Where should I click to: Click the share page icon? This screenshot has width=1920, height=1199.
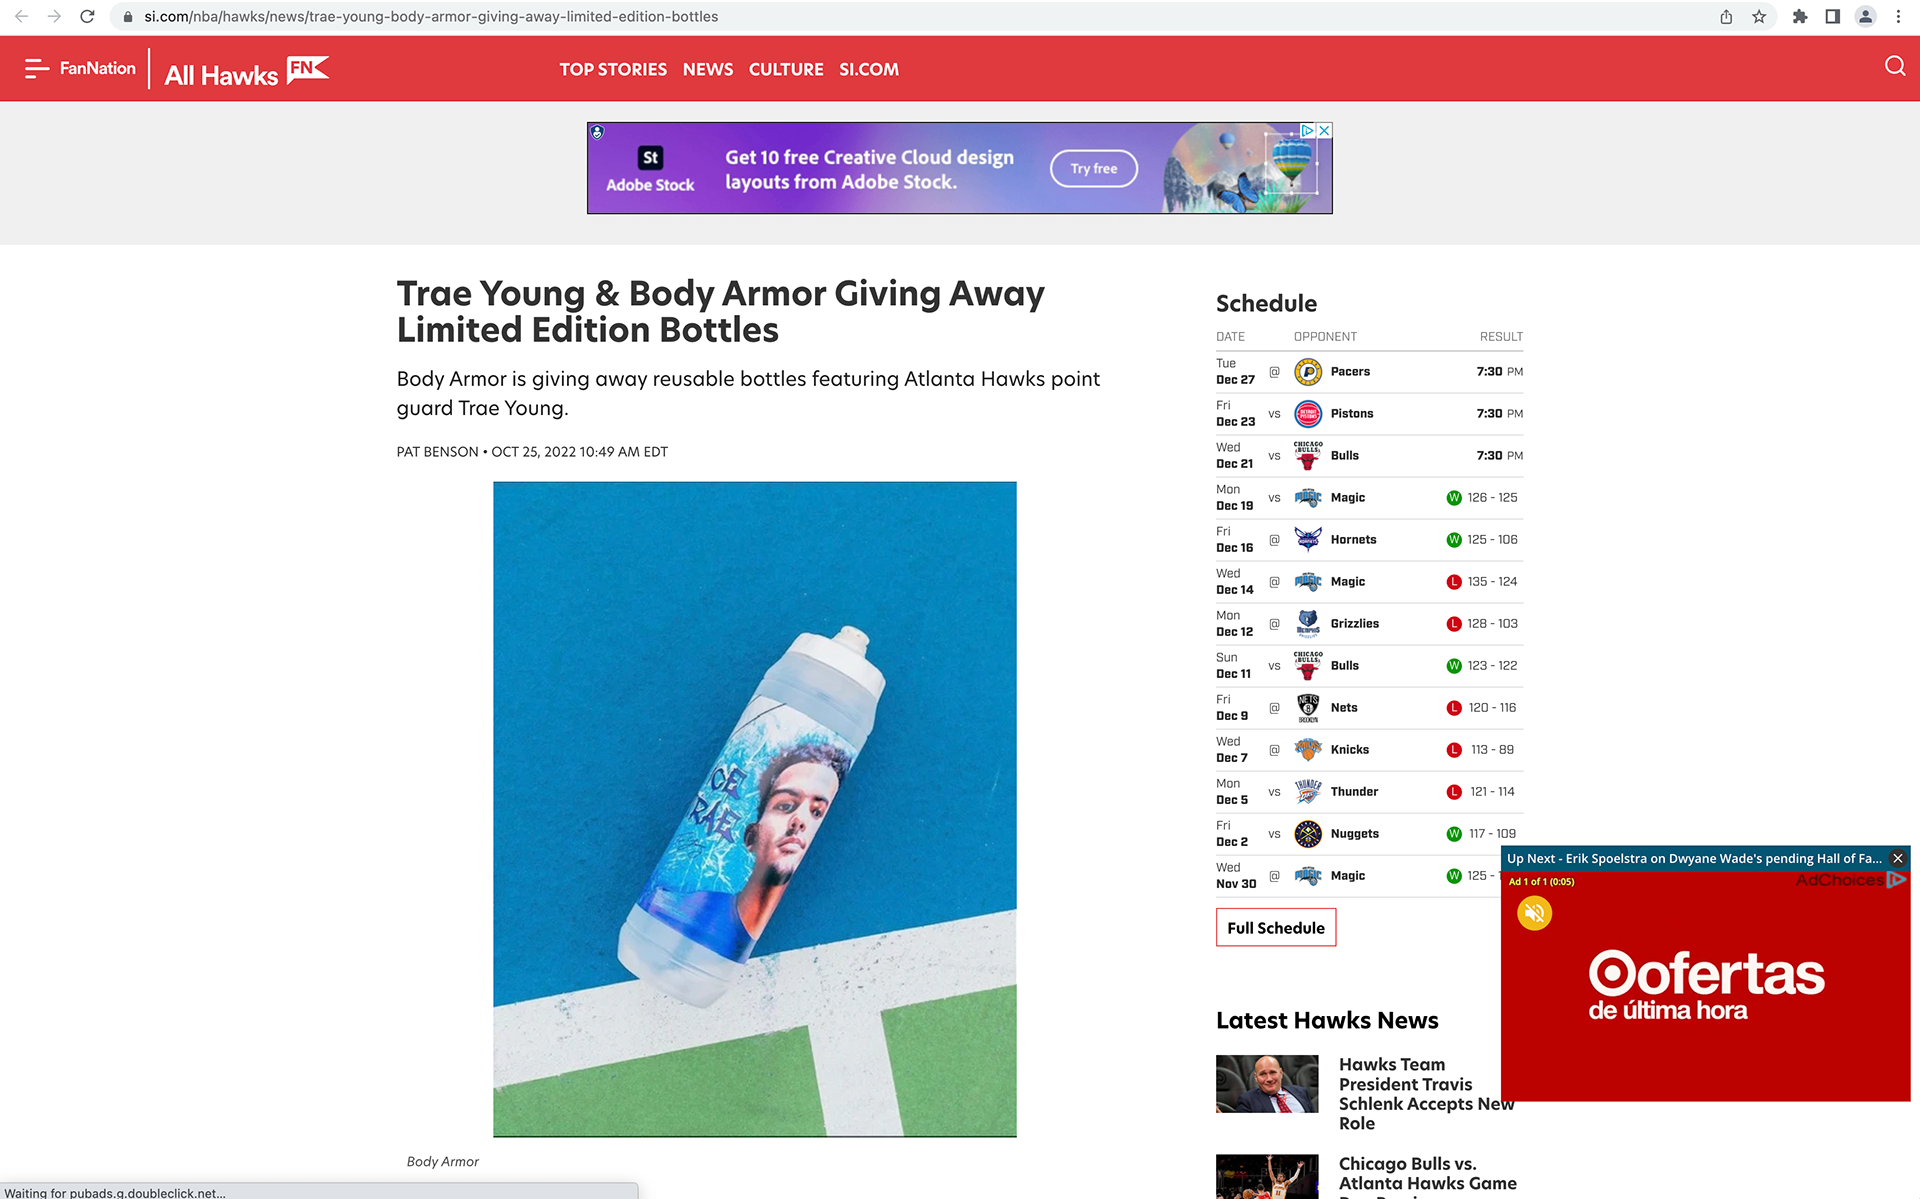(1726, 16)
